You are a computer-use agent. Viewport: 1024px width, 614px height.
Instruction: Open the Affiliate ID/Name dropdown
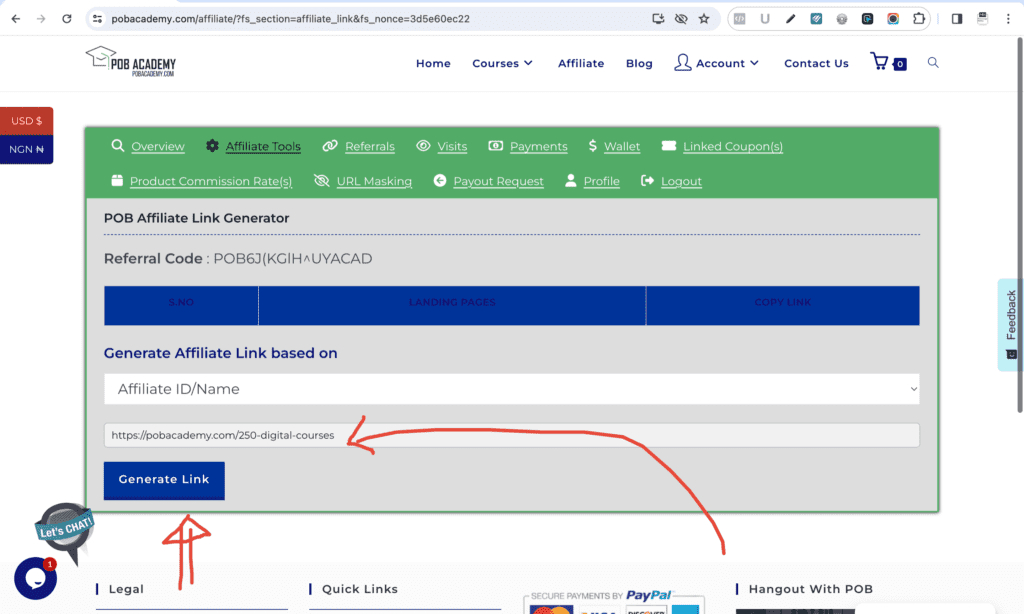(x=511, y=389)
